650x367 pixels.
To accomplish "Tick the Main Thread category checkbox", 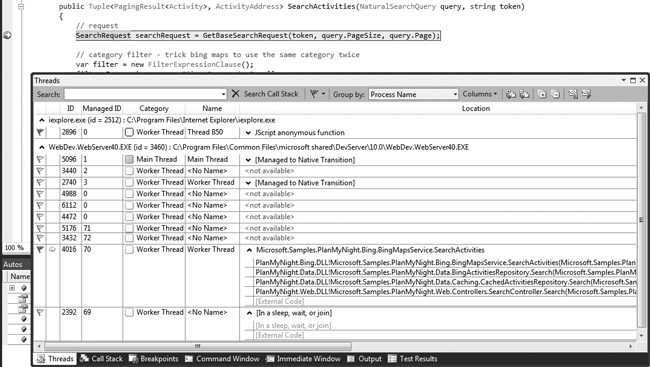I will pos(129,159).
